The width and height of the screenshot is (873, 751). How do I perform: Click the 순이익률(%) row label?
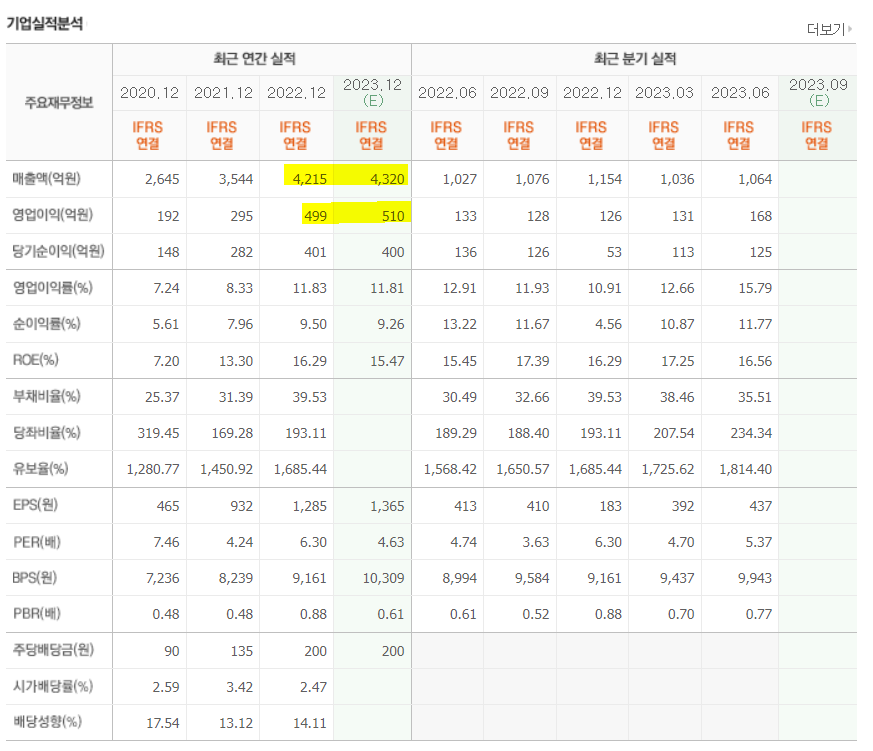click(x=46, y=323)
